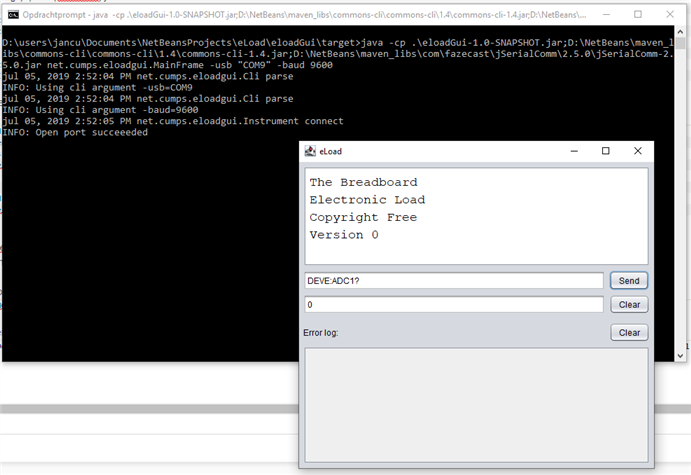Click 'INFO: Using cli argument -usb=COM9' console line
Viewport: 691px width, 475px height.
coord(97,87)
